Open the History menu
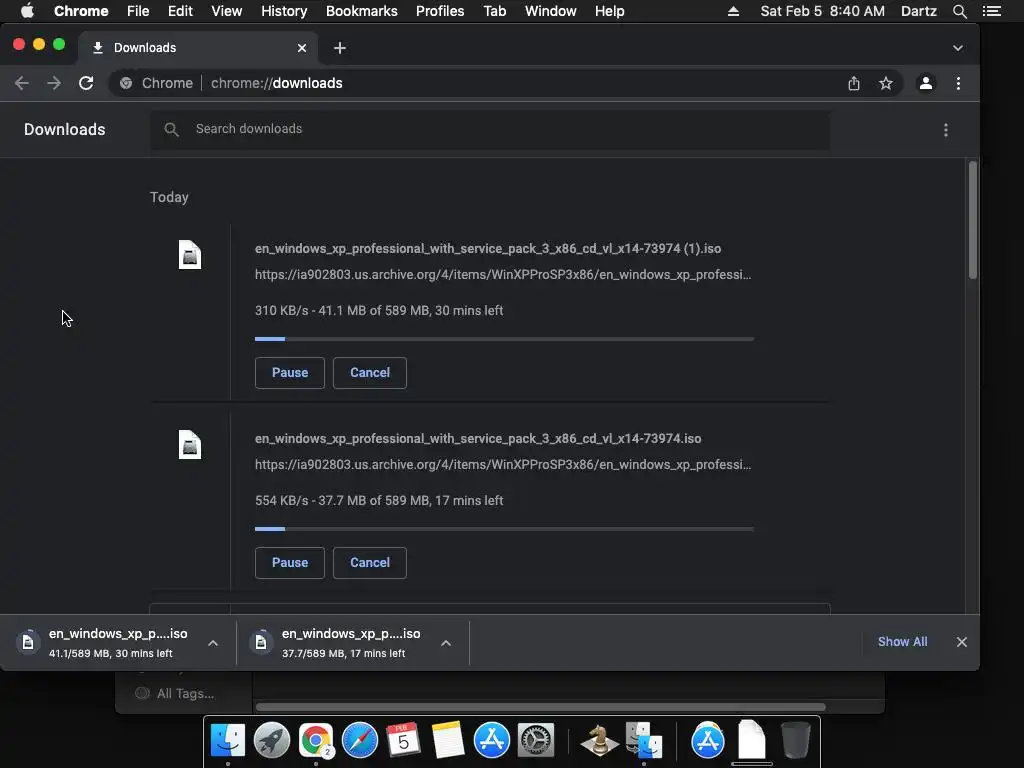 coord(284,11)
